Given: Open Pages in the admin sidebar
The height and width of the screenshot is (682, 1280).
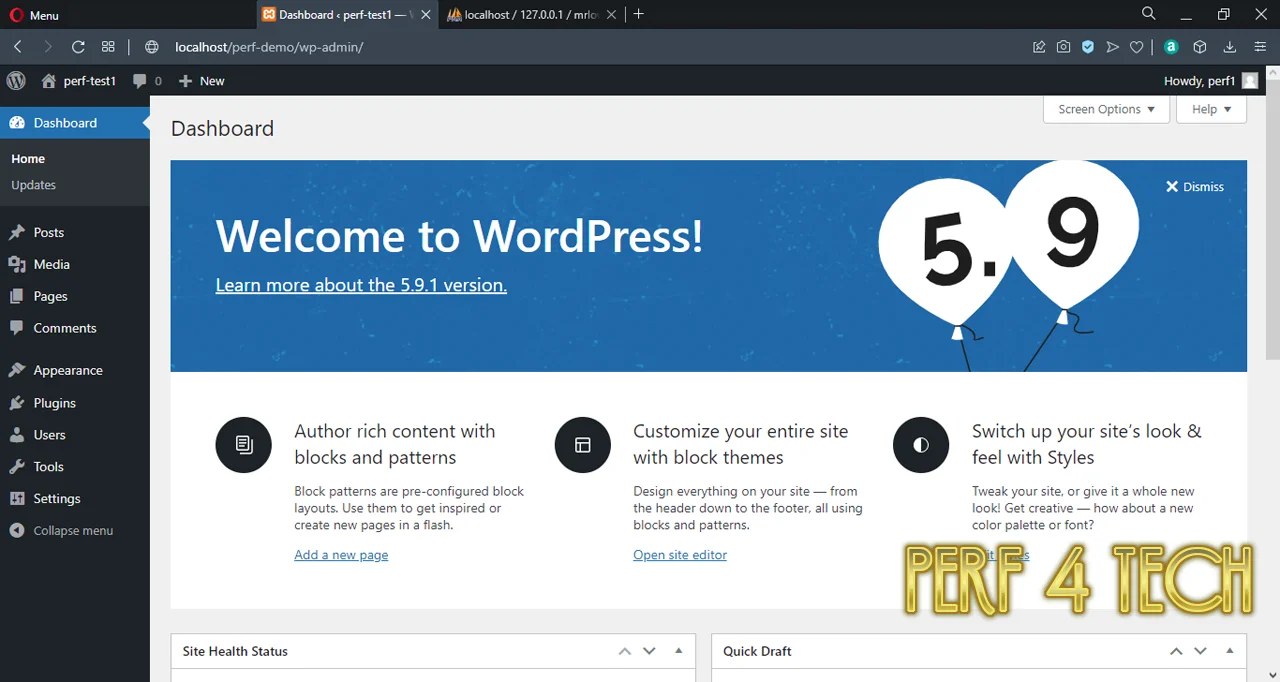Looking at the screenshot, I should tap(75, 296).
